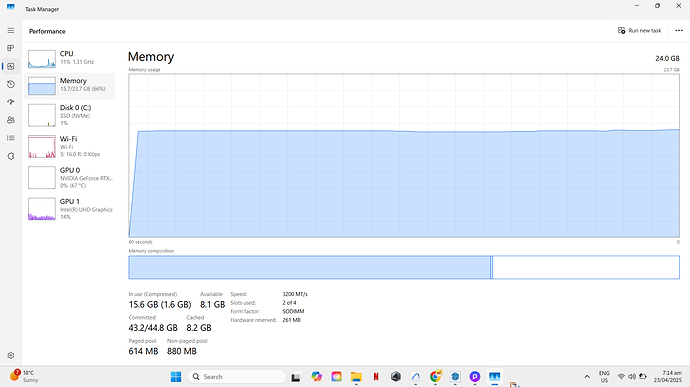Click the in-use value 15.6 GB (1.6 GB)
Viewport: 690px width, 387px height.
tap(160, 305)
